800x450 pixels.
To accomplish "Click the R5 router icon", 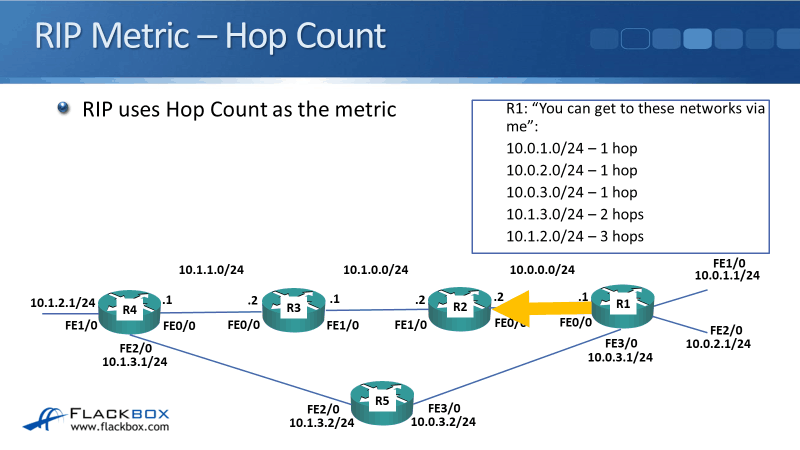I will point(382,402).
